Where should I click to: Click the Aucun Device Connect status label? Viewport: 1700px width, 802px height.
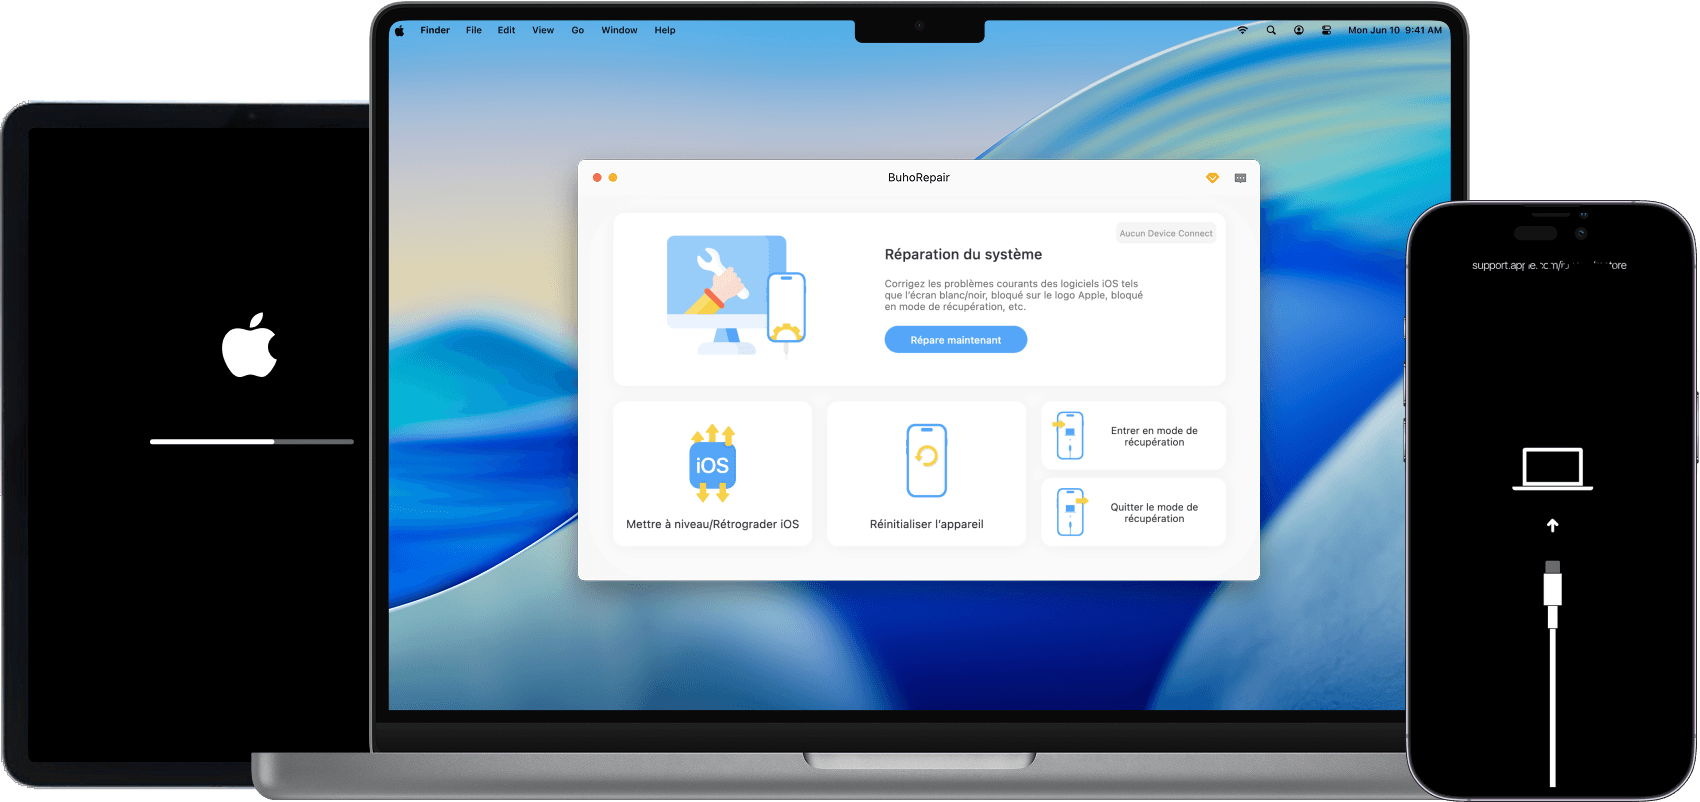click(1165, 233)
